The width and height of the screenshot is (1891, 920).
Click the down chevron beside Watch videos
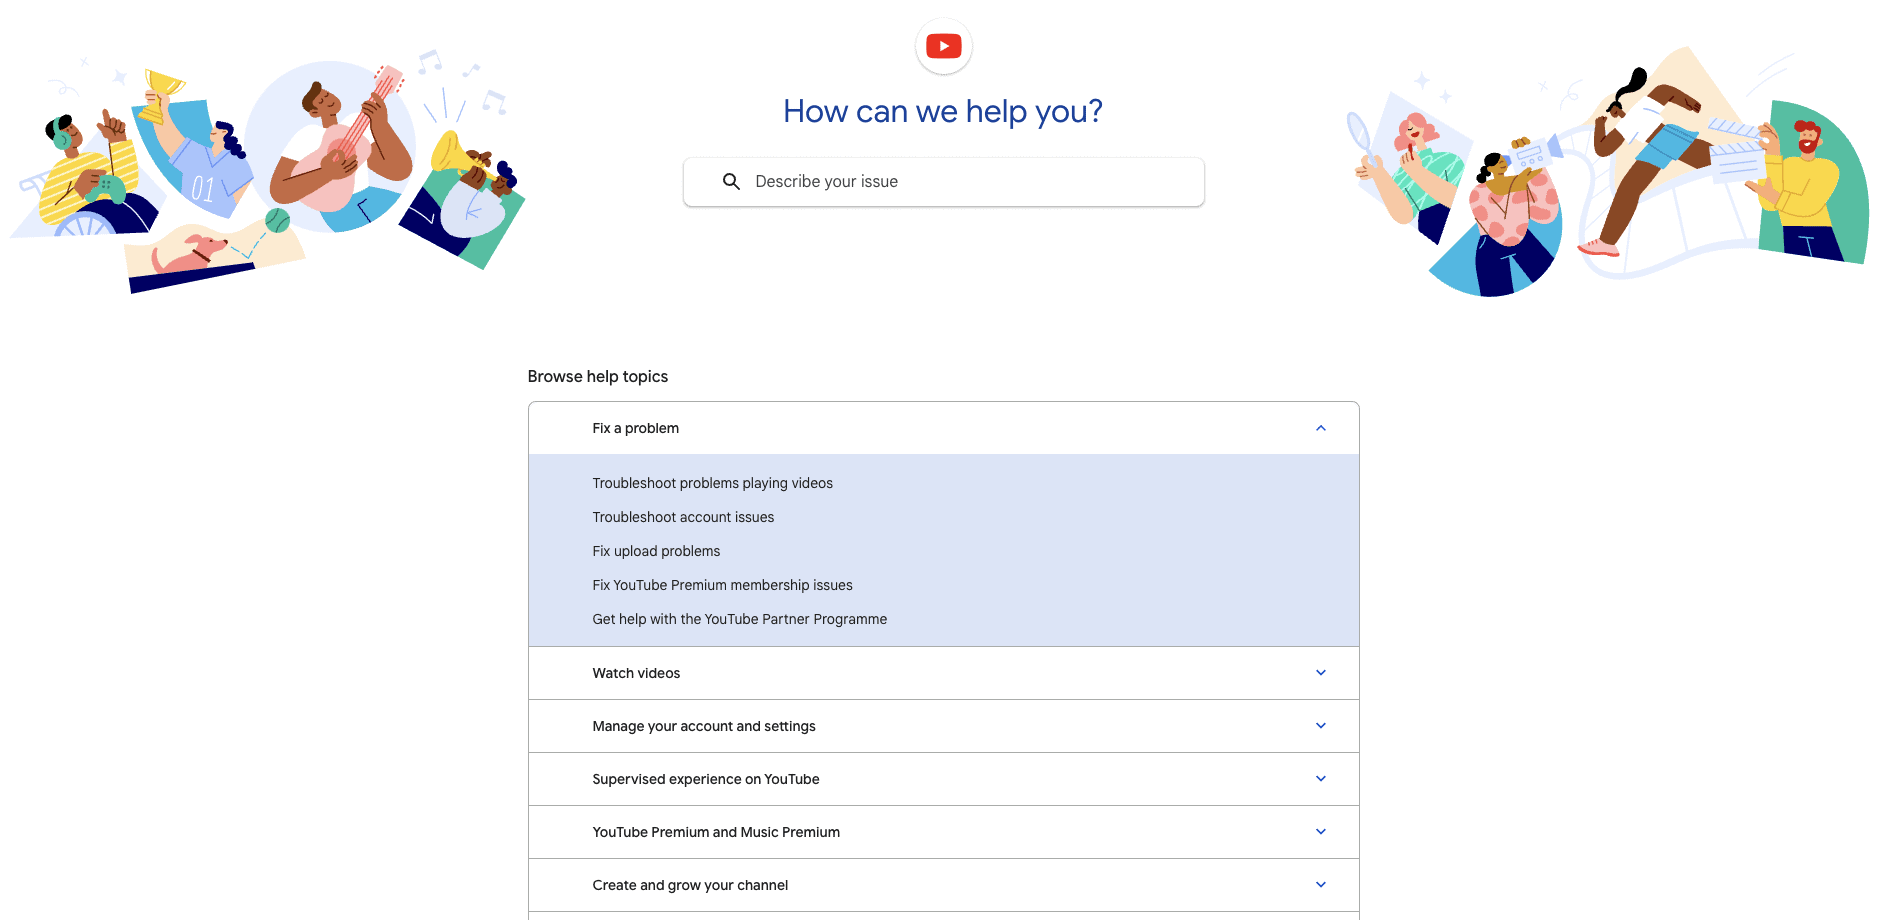pyautogui.click(x=1320, y=672)
